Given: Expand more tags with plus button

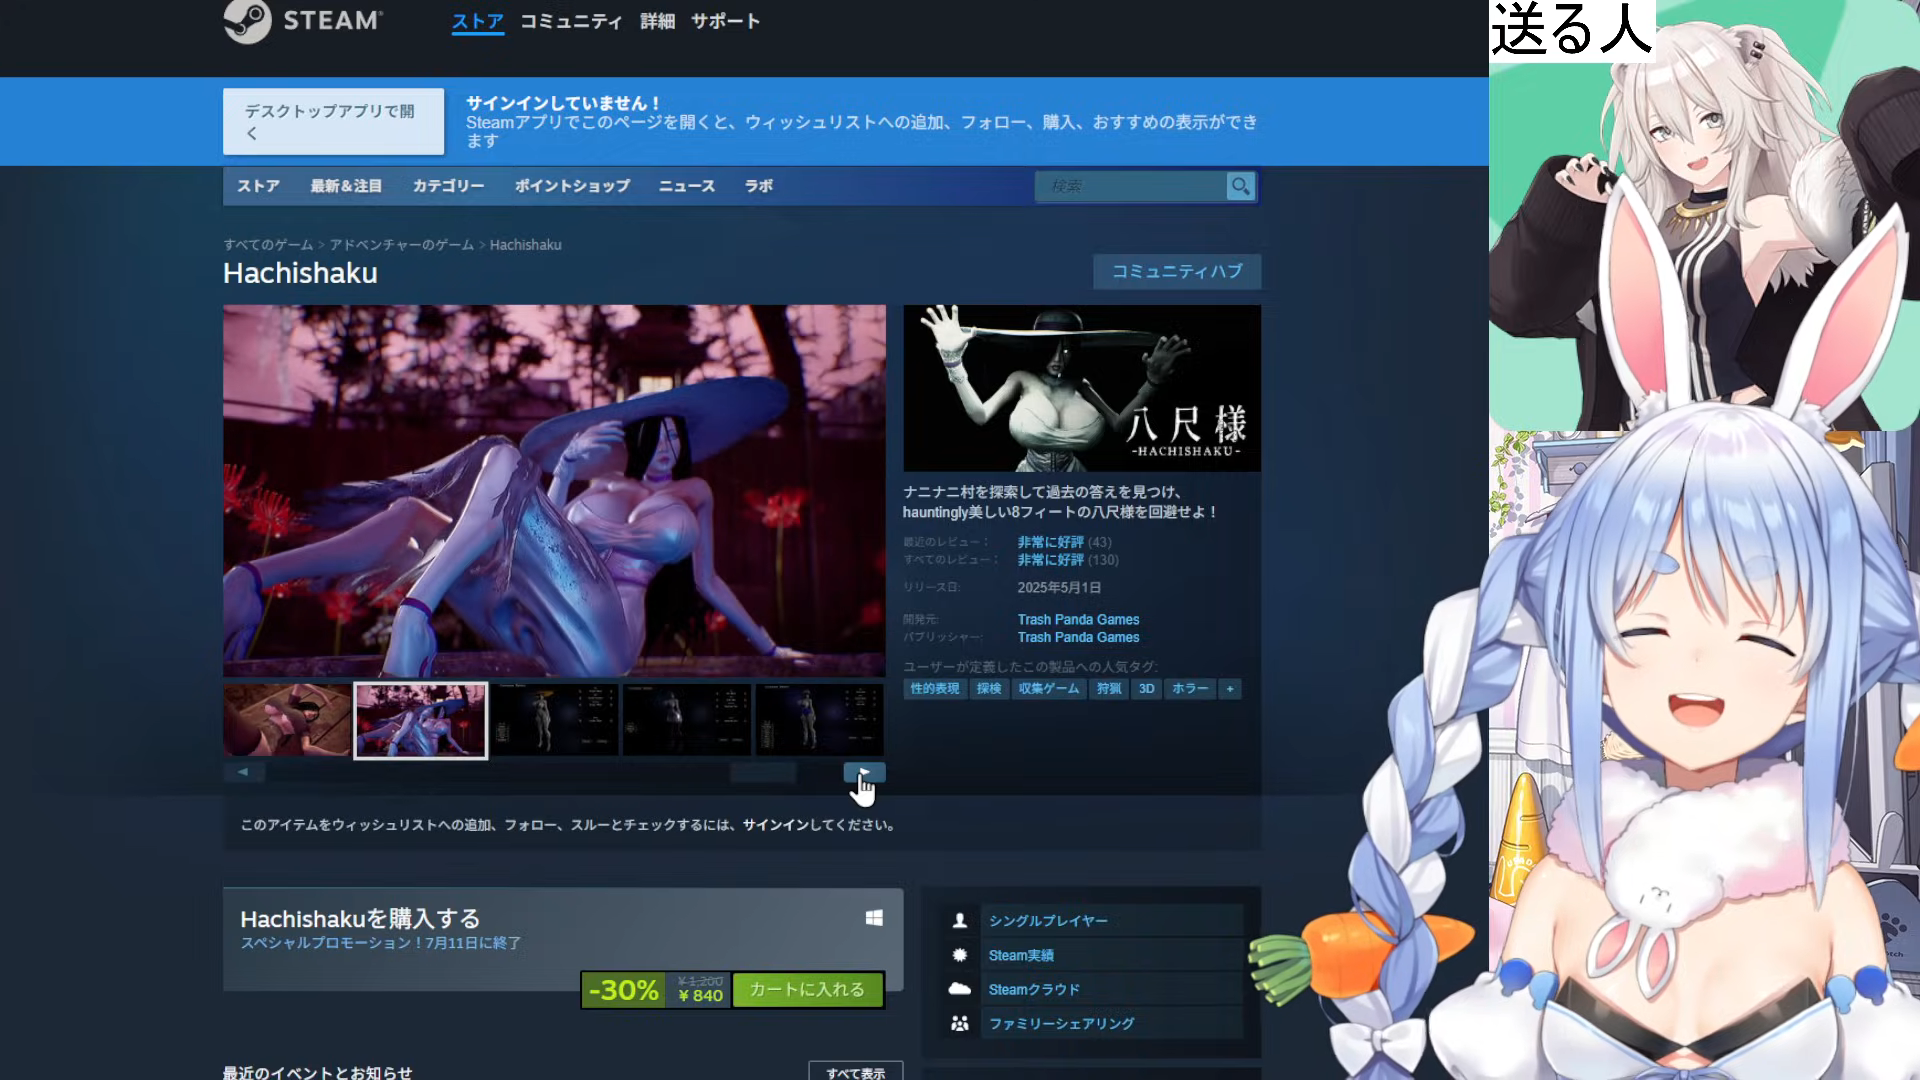Looking at the screenshot, I should pos(1230,689).
